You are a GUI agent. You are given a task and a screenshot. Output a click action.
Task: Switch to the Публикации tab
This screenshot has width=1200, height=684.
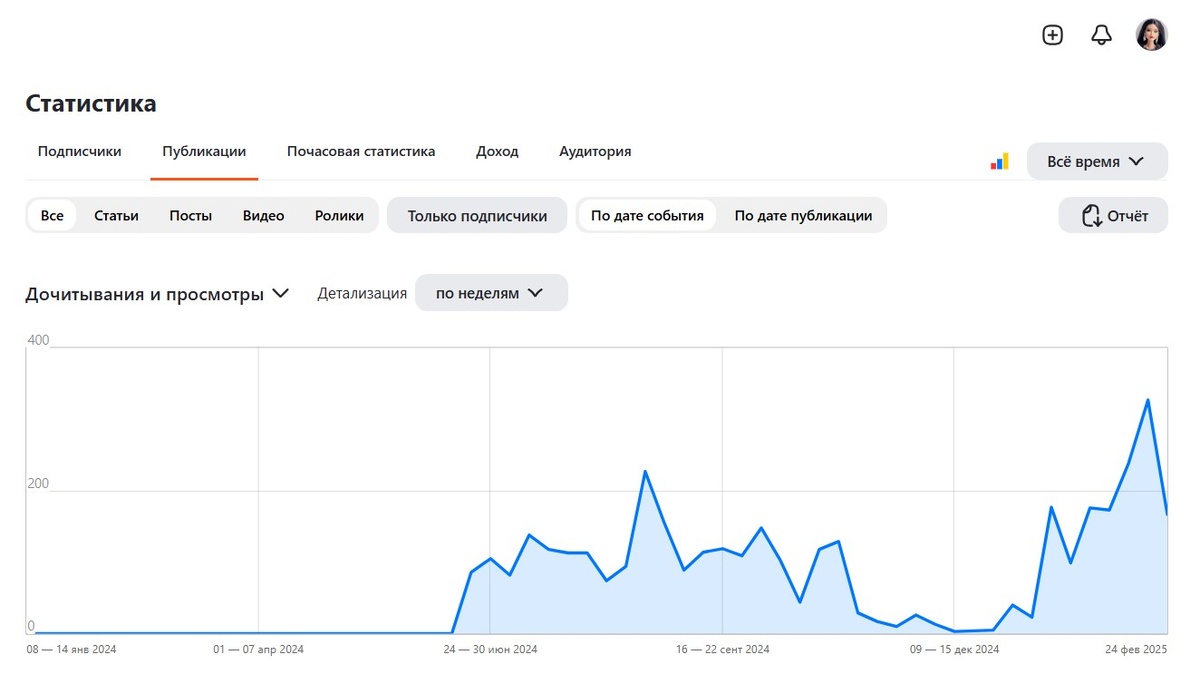204,152
